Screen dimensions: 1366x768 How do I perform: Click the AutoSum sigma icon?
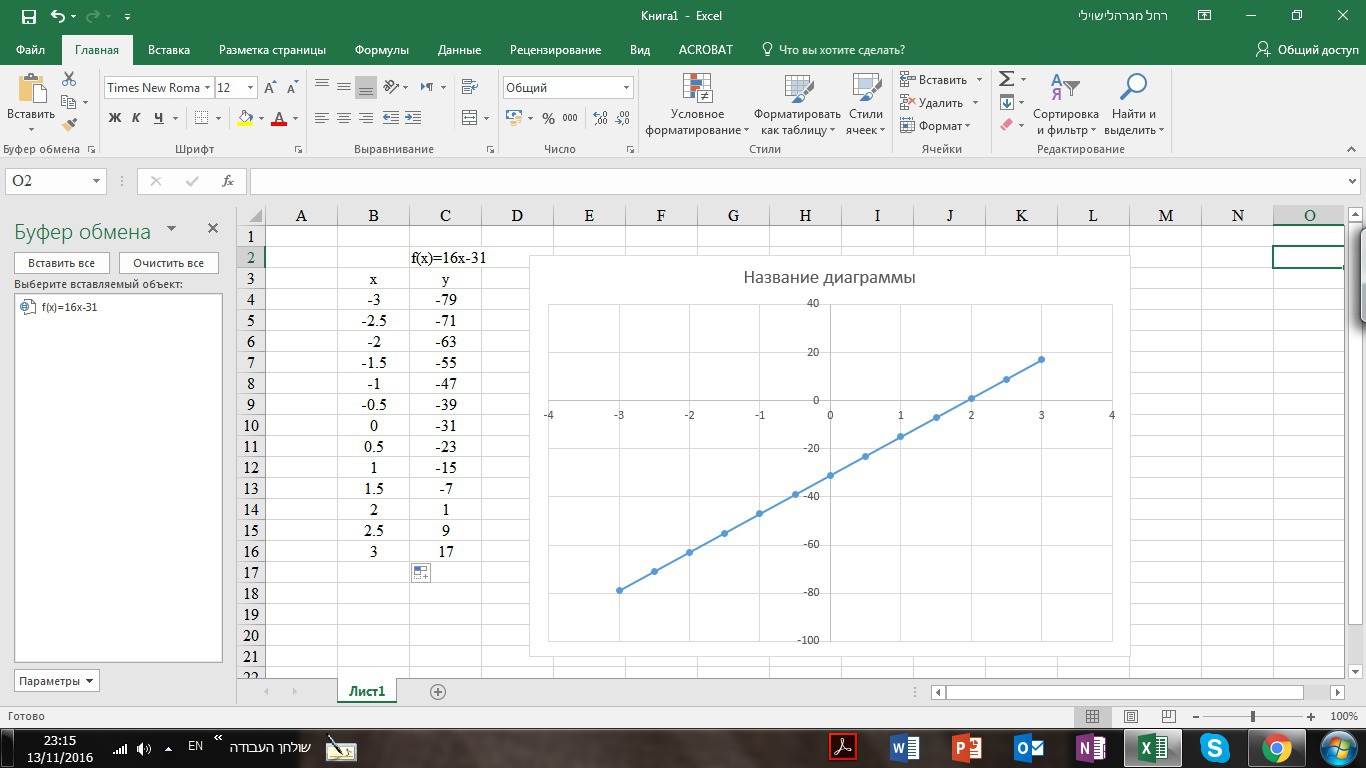click(1007, 79)
